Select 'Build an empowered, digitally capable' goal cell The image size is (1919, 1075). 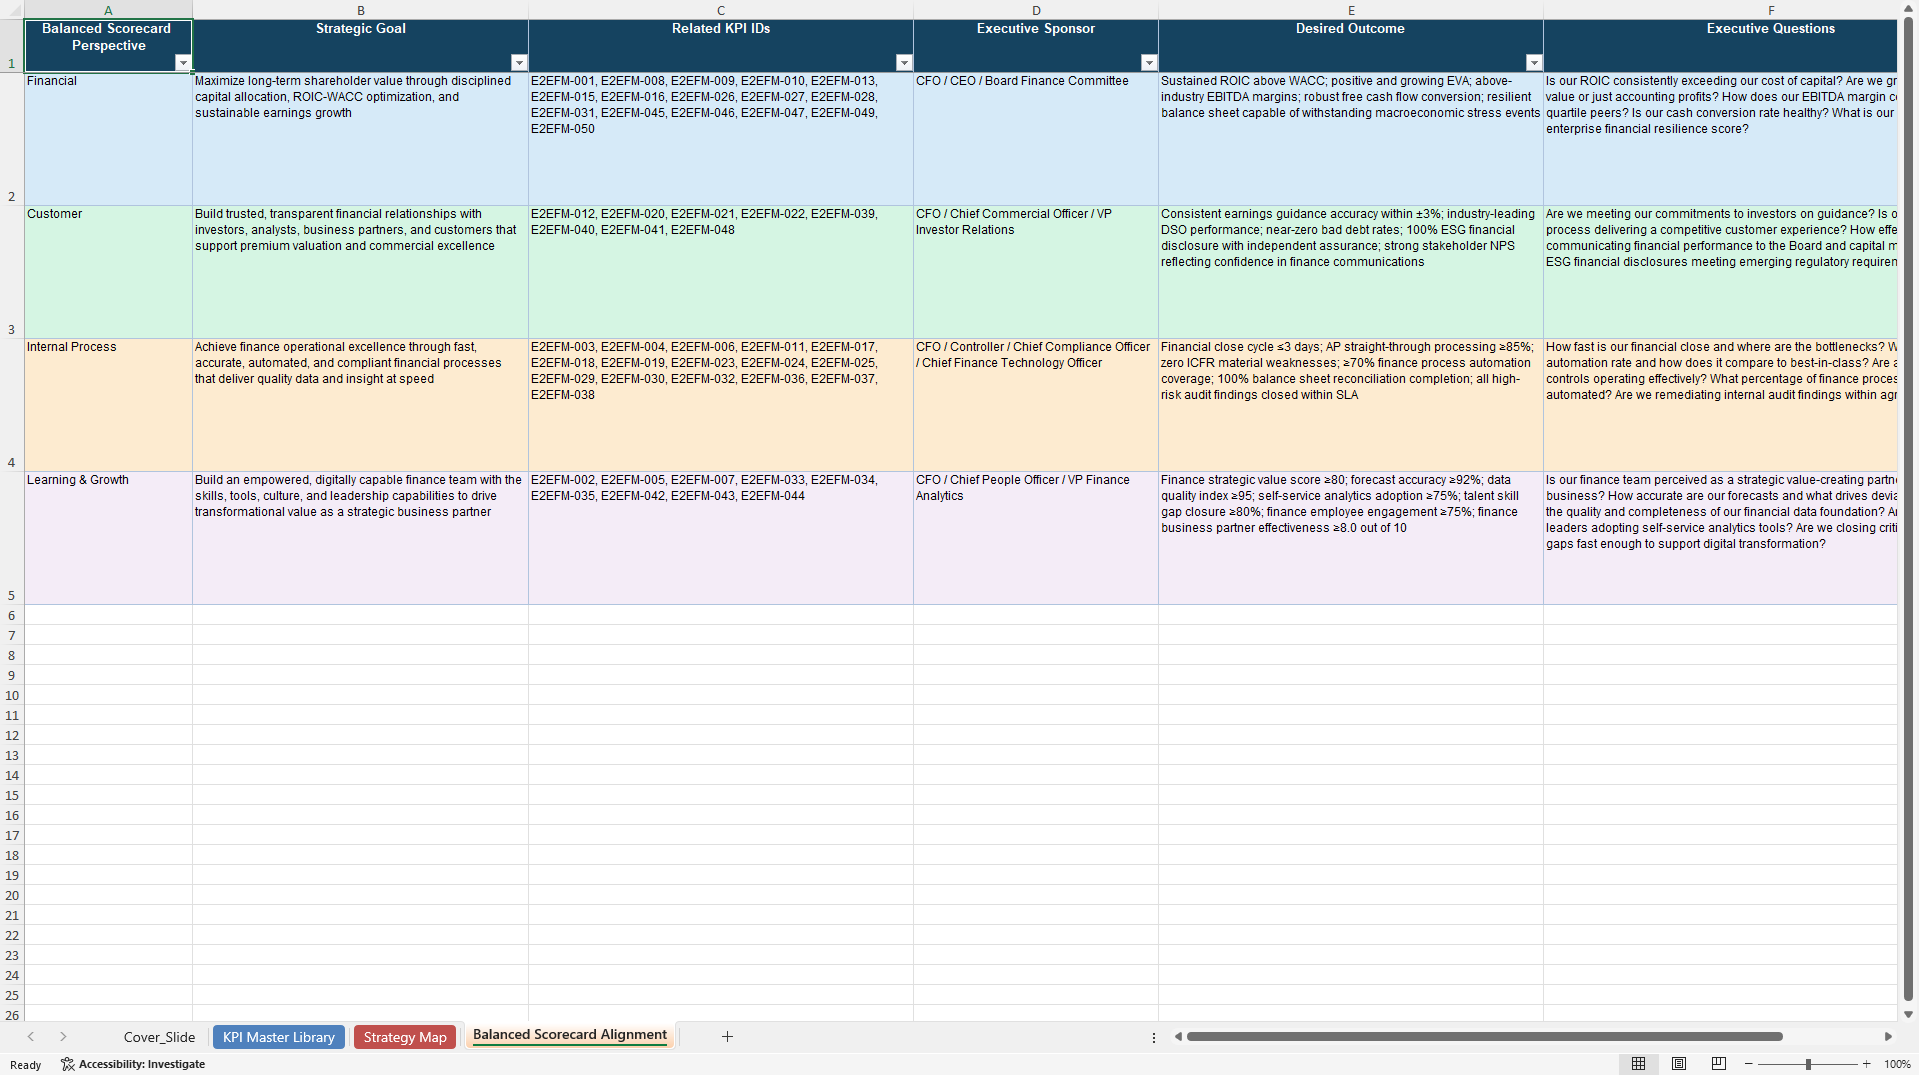click(x=360, y=538)
